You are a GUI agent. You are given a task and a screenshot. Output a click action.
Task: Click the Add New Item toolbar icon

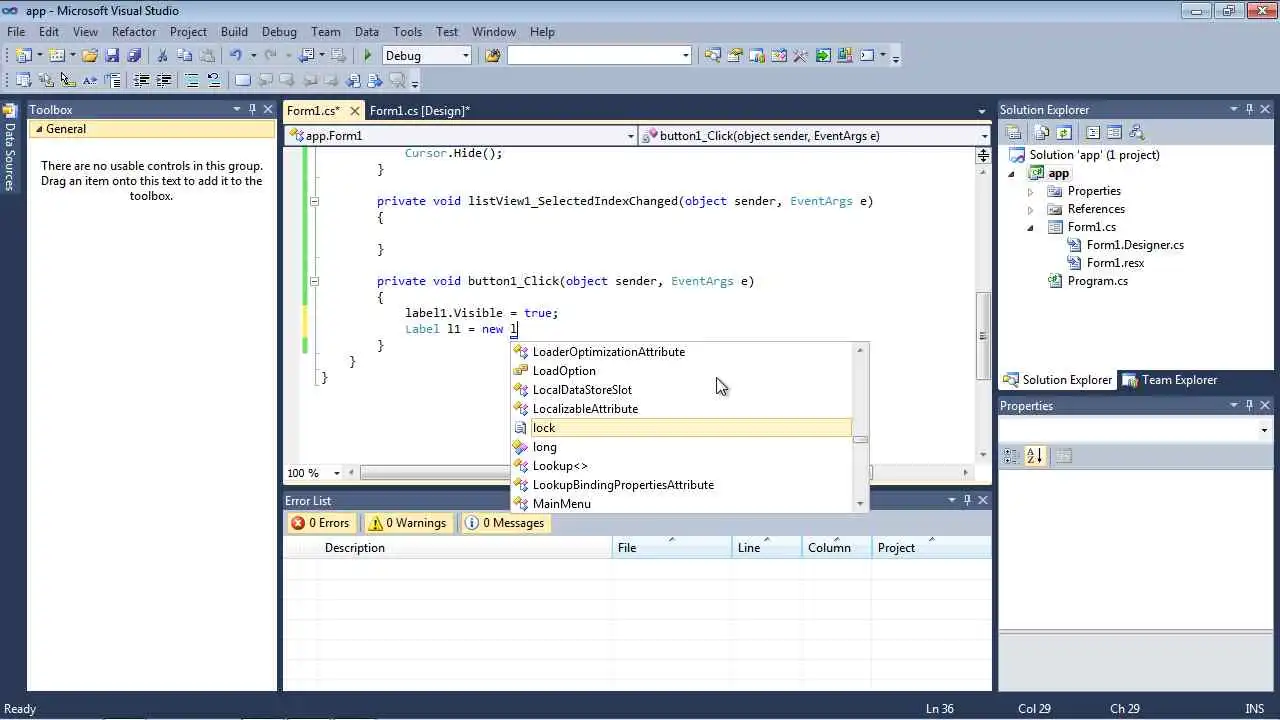[x=56, y=56]
